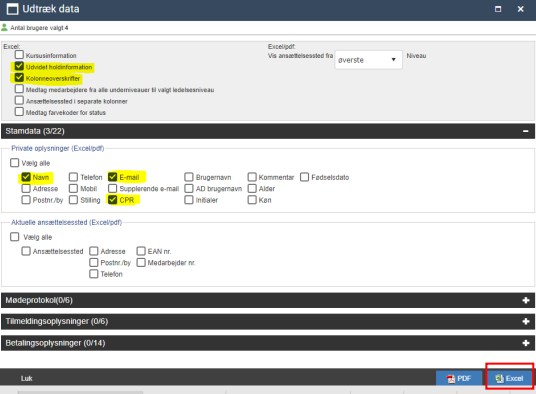Uncheck the CPR checkbox
The height and width of the screenshot is (394, 536).
click(112, 200)
